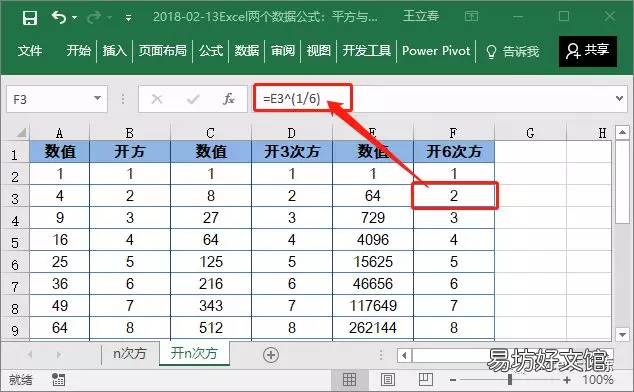Click header cell 开3次方

292,152
